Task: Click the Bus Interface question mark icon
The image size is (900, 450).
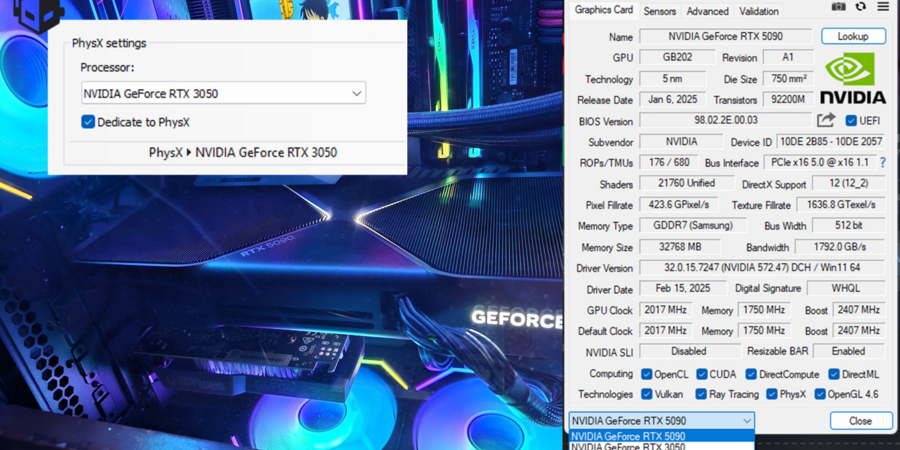Action: pyautogui.click(x=882, y=162)
